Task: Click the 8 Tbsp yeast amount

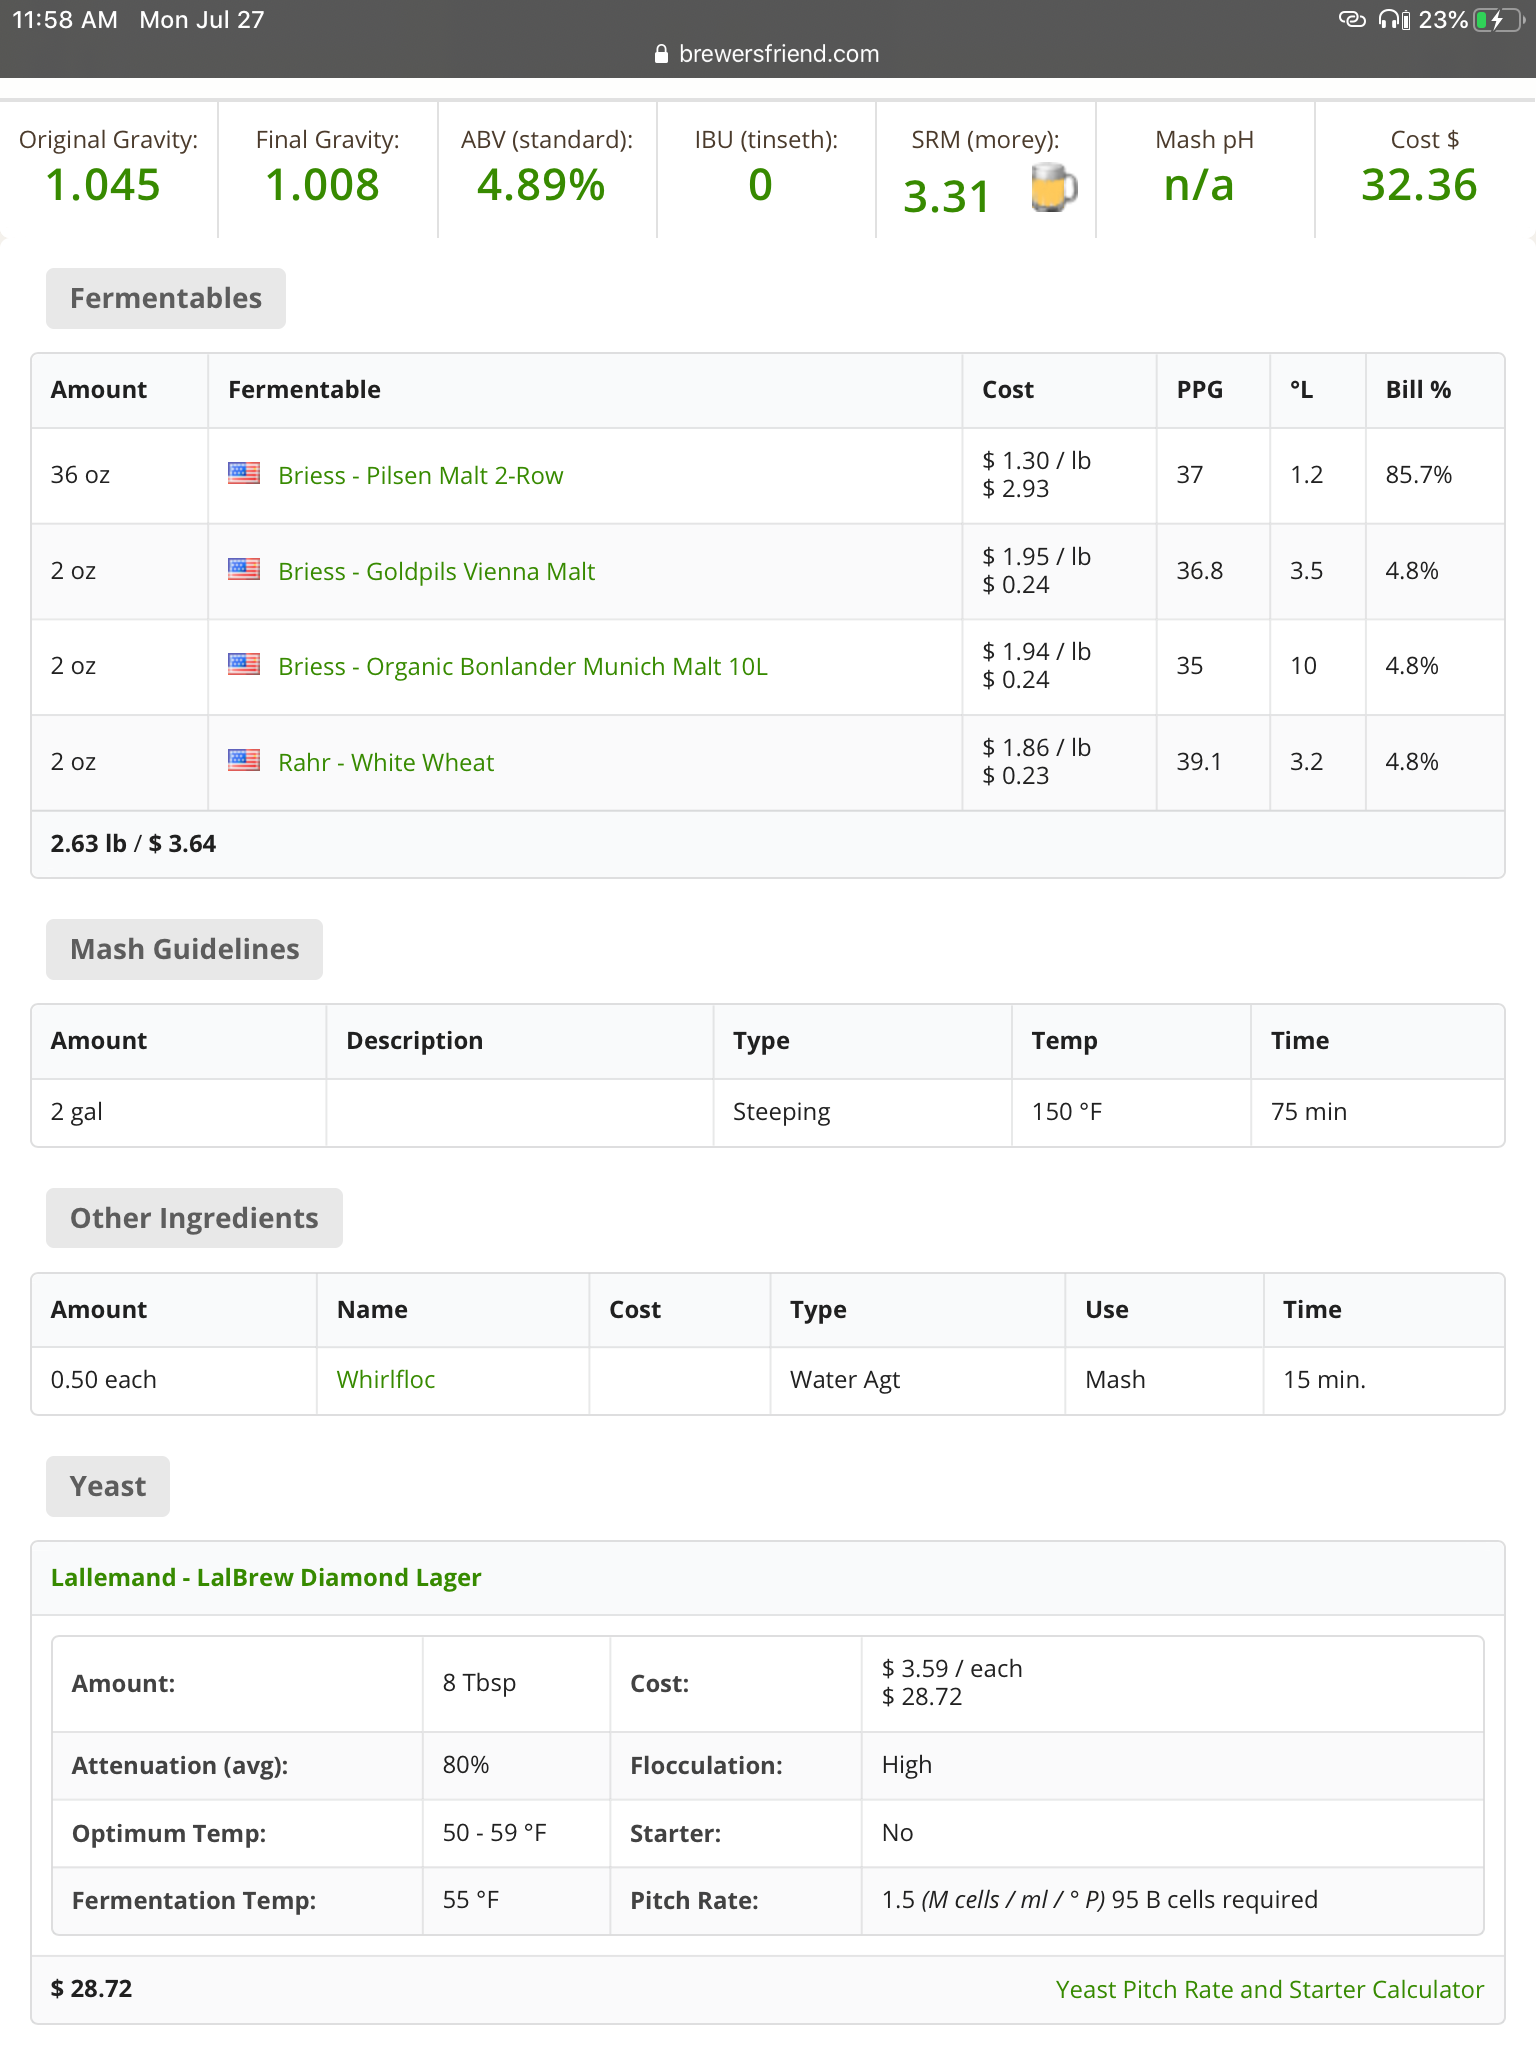Action: click(479, 1682)
